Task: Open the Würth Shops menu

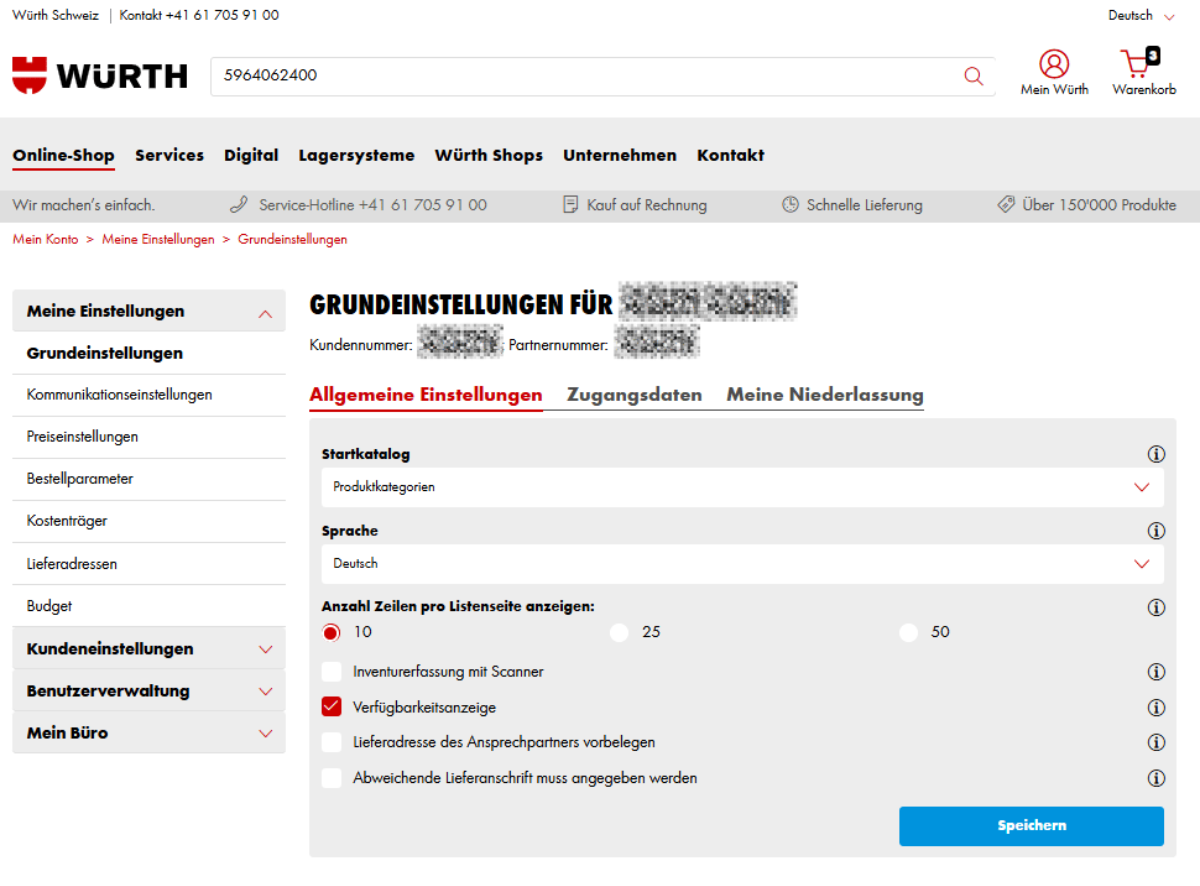Action: click(x=489, y=155)
